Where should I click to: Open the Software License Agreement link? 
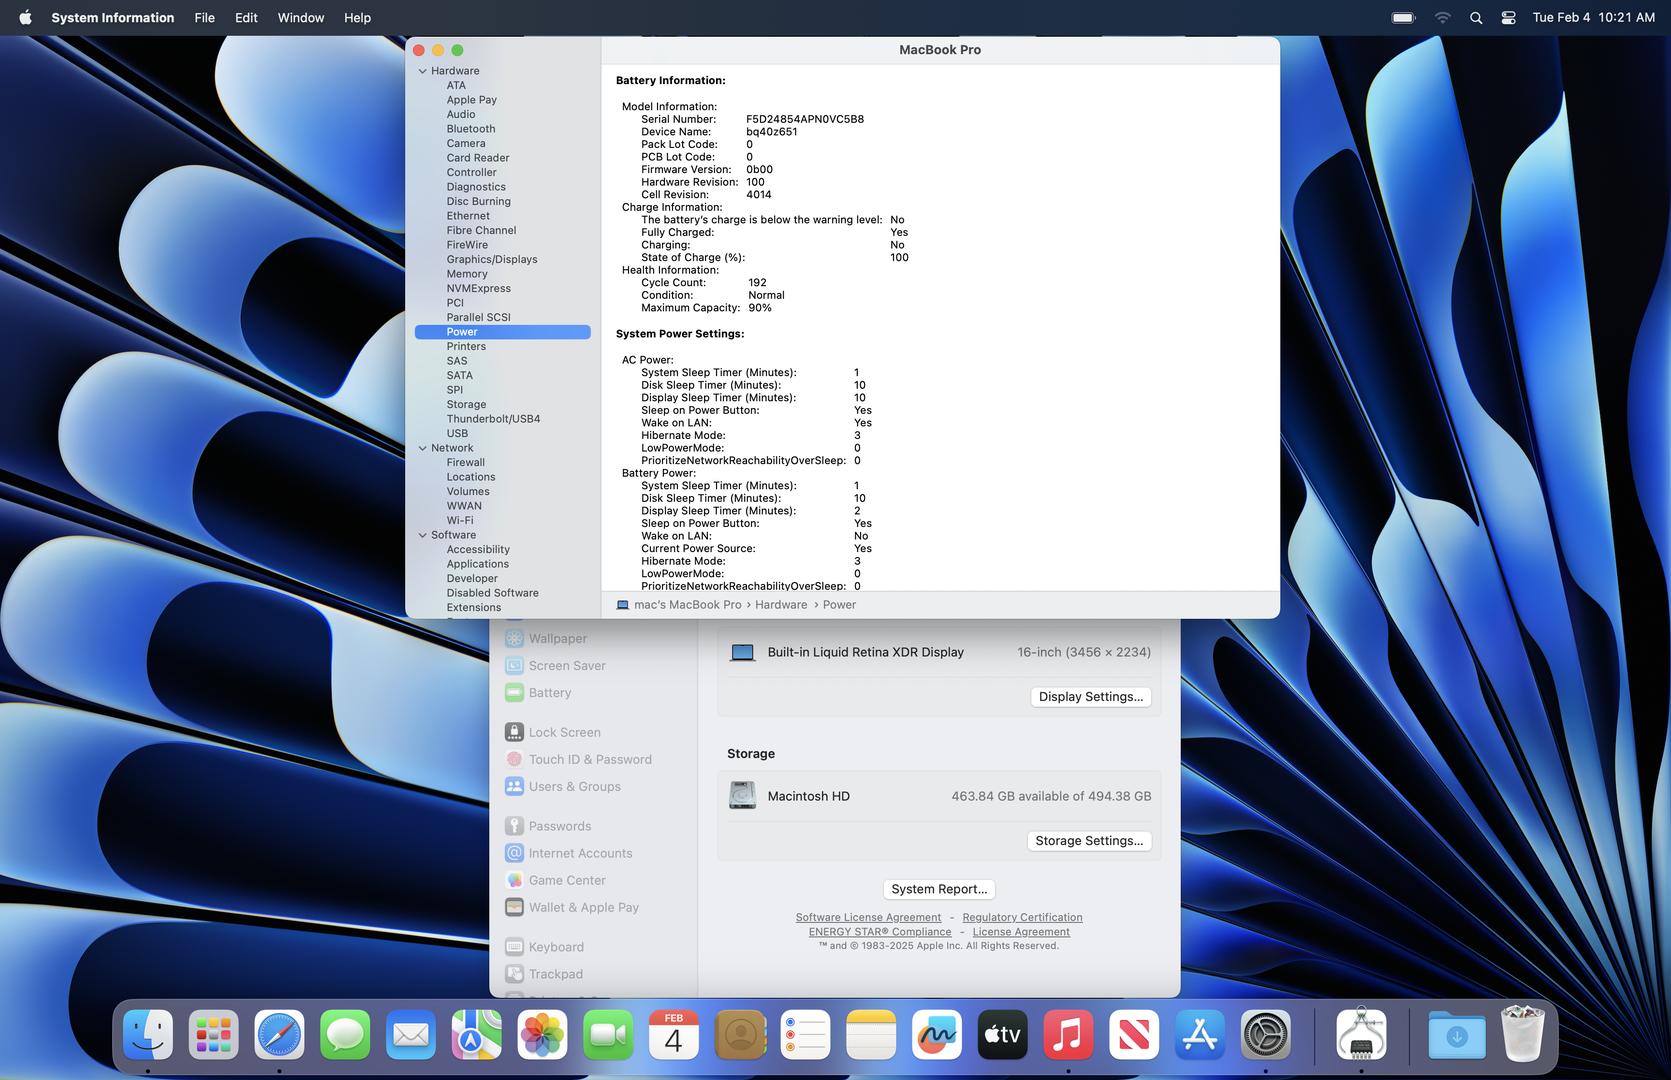(868, 917)
